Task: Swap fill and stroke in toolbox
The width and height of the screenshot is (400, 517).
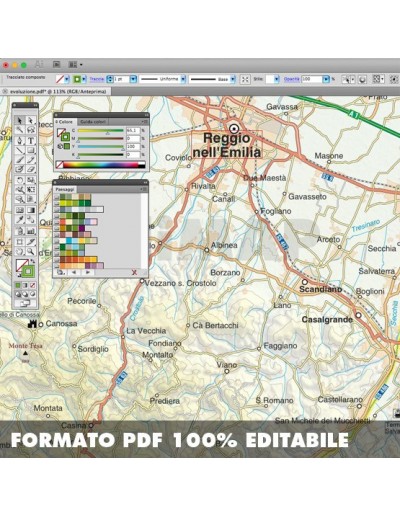Action: pos(33,261)
